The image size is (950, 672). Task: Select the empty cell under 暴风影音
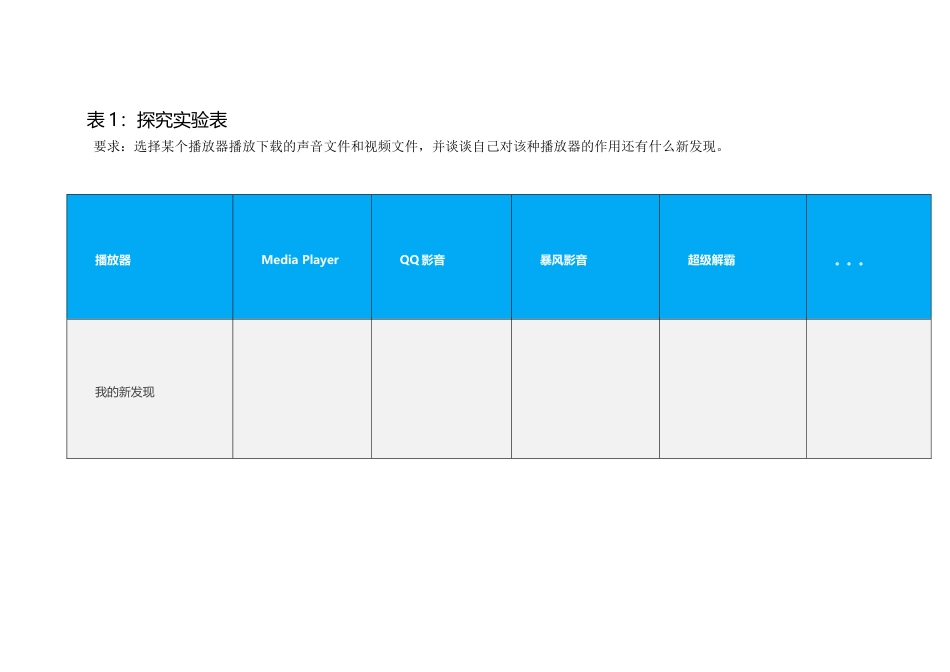coord(584,388)
